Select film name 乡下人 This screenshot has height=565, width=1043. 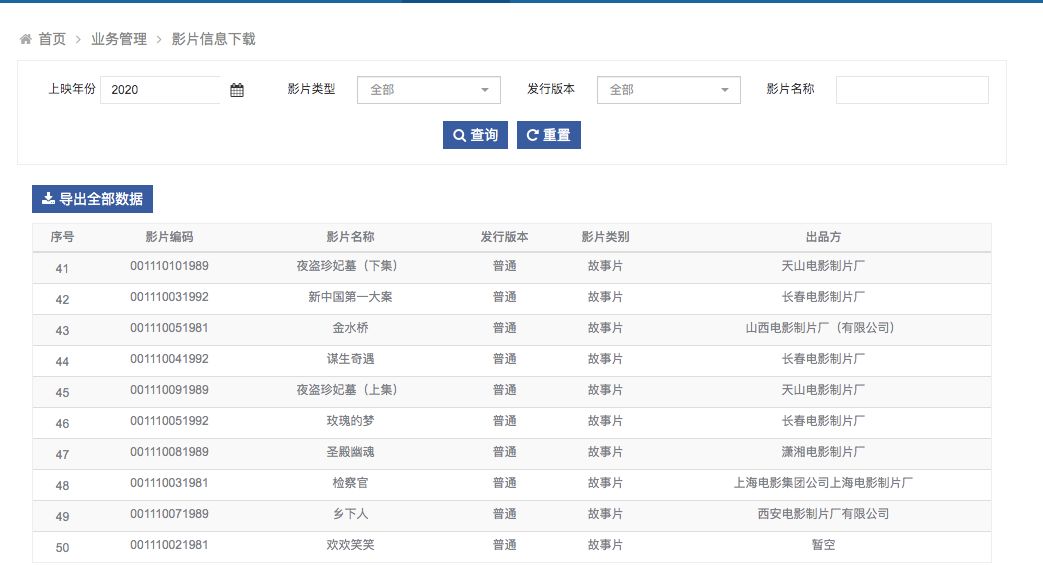350,514
